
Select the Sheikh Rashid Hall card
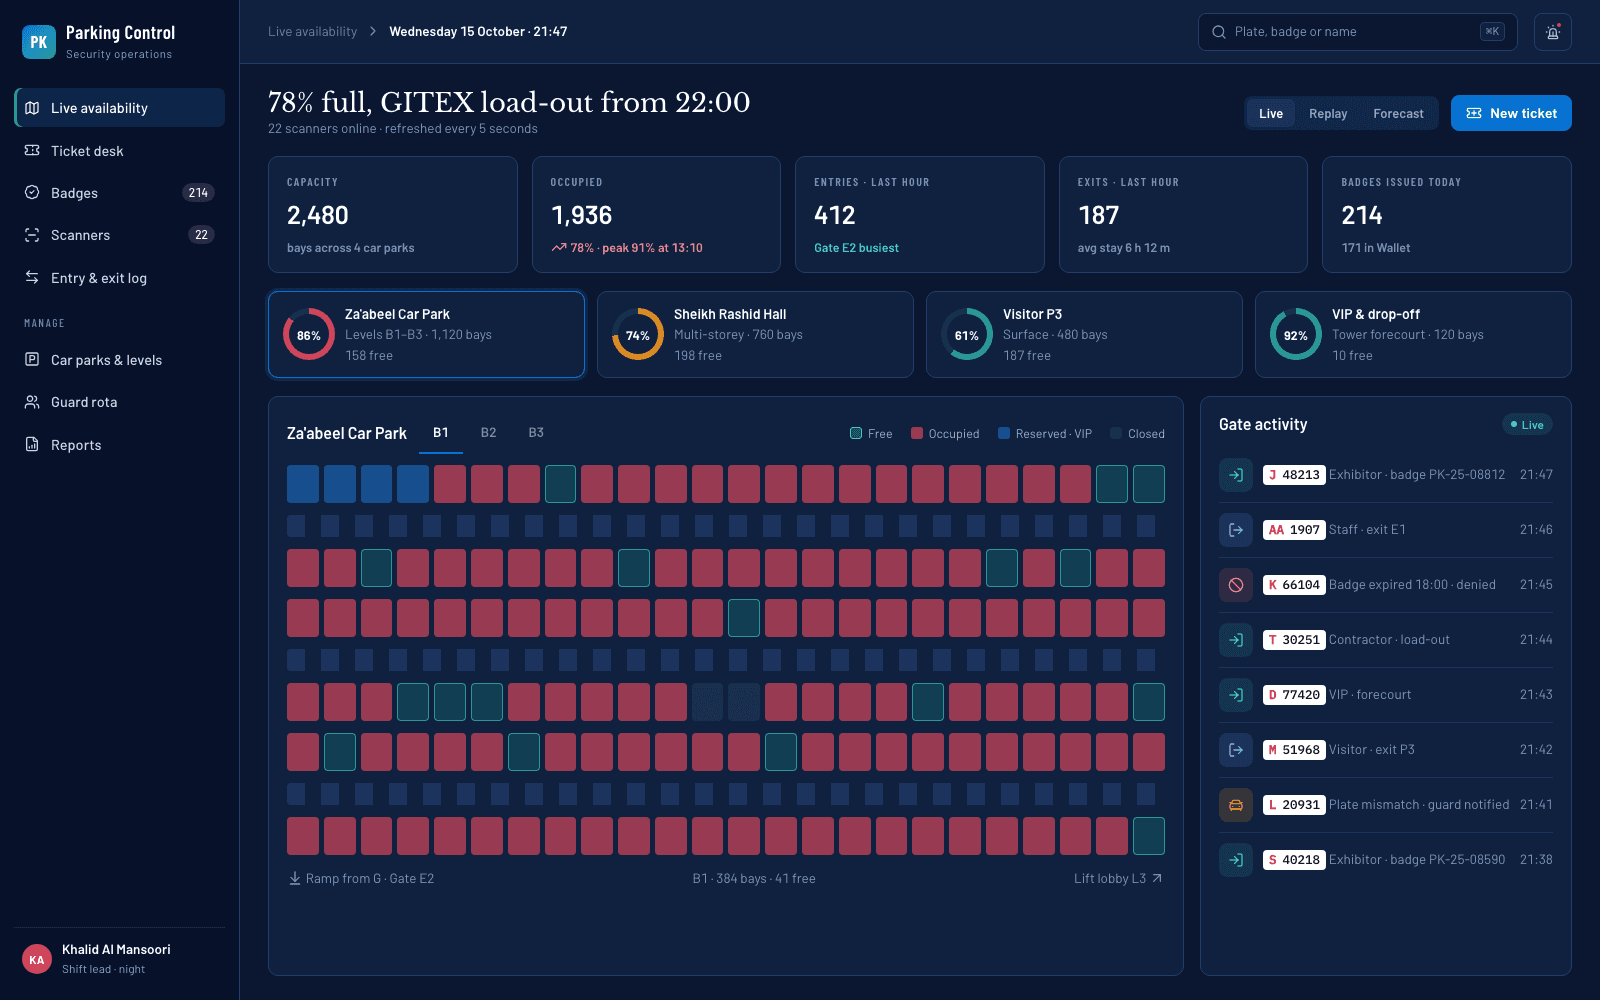(755, 335)
